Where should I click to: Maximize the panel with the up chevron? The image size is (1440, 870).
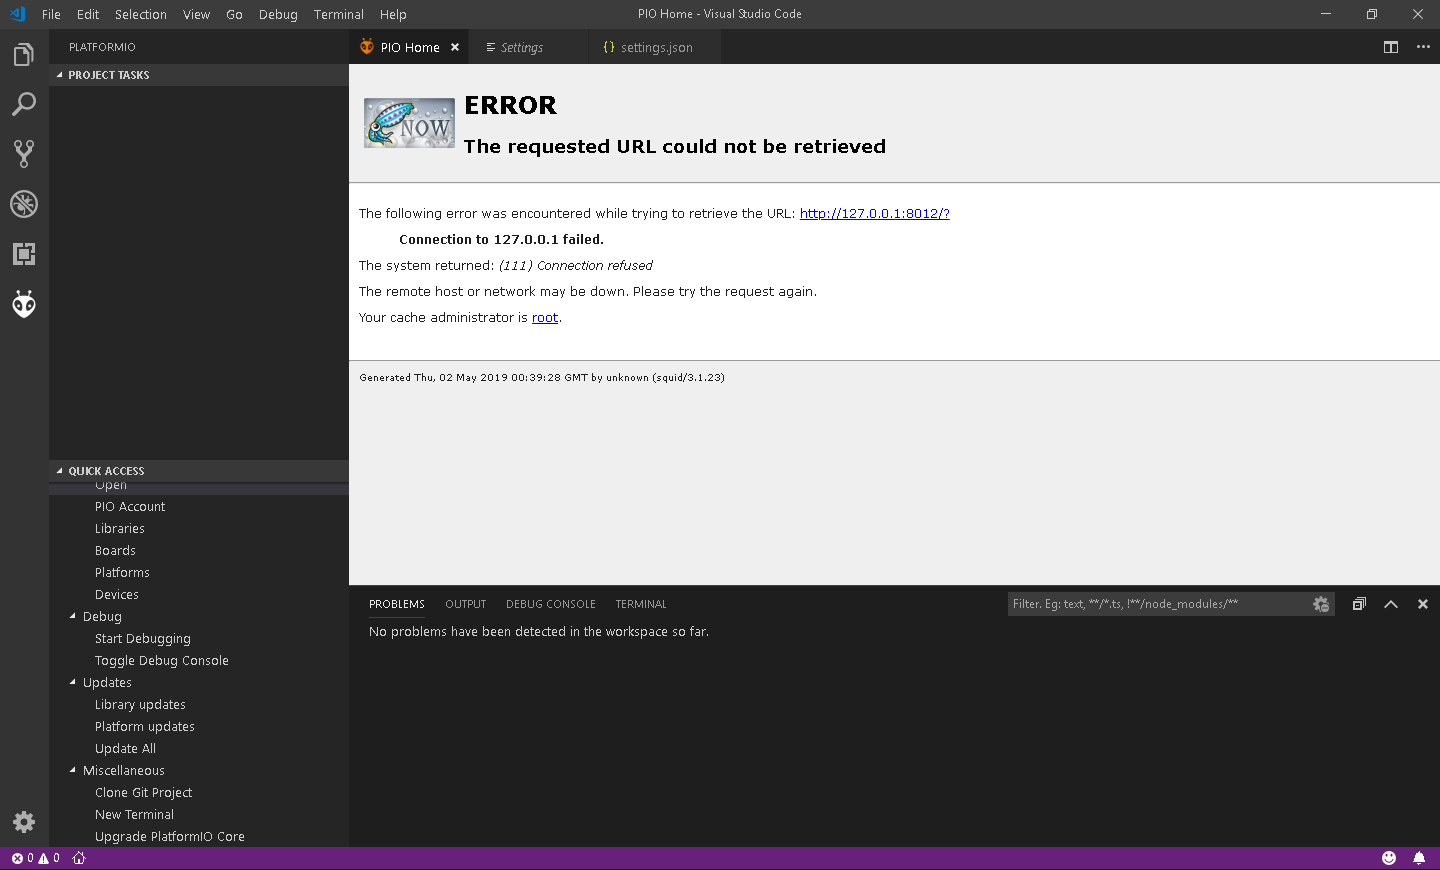click(1391, 604)
